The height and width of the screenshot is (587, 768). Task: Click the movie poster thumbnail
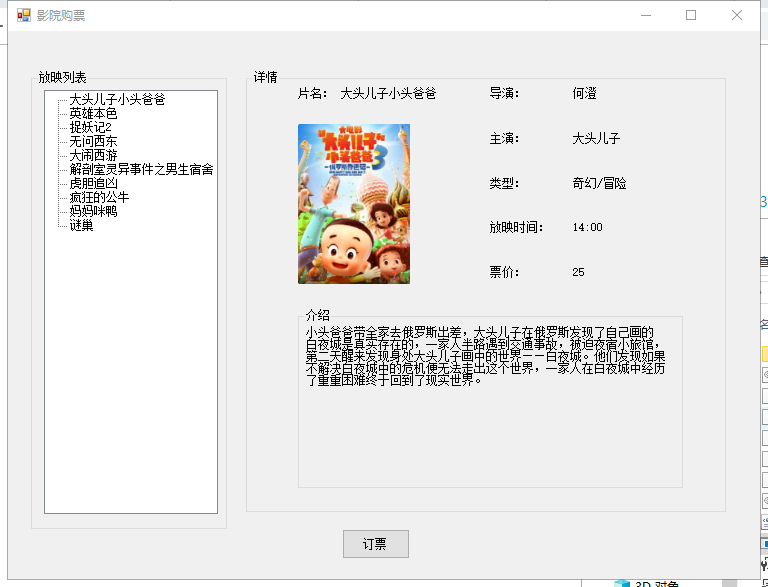(354, 204)
